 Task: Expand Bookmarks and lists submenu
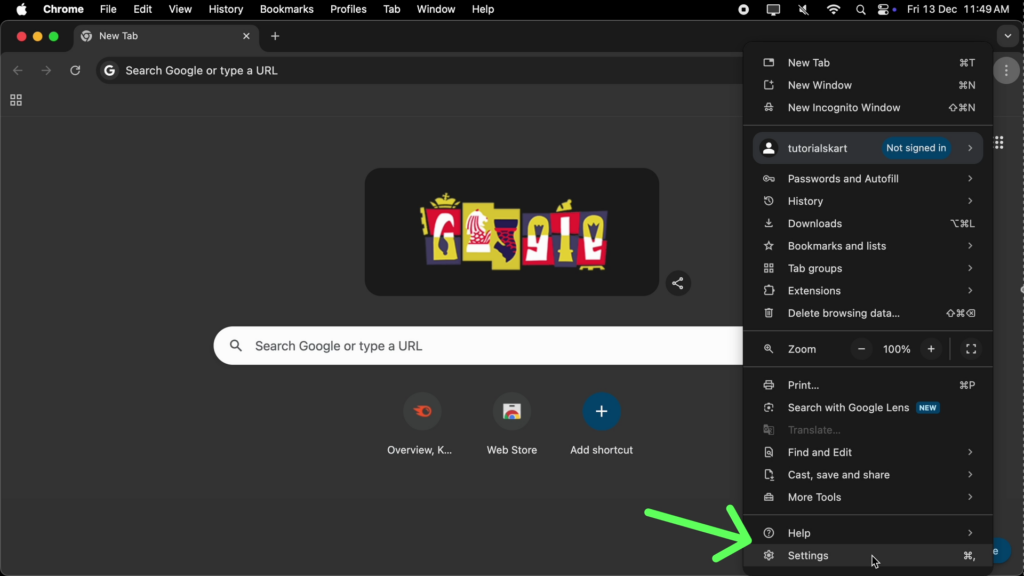(868, 246)
